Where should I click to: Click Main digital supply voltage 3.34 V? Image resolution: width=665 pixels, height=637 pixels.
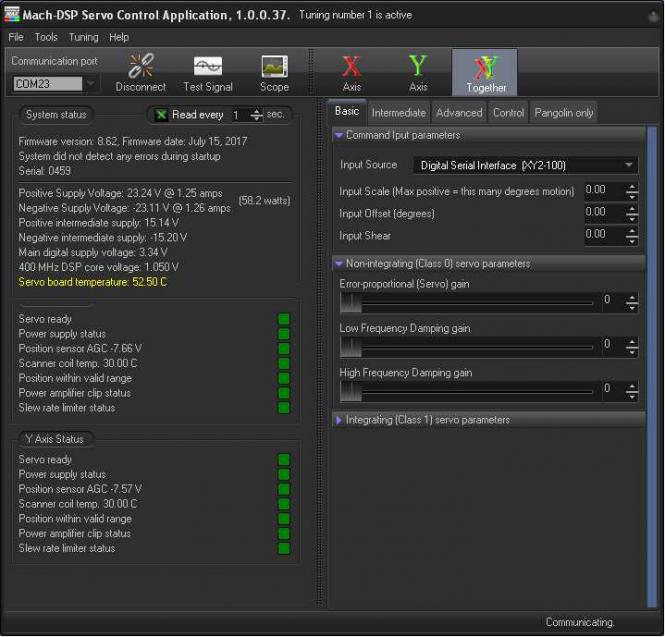[93, 252]
